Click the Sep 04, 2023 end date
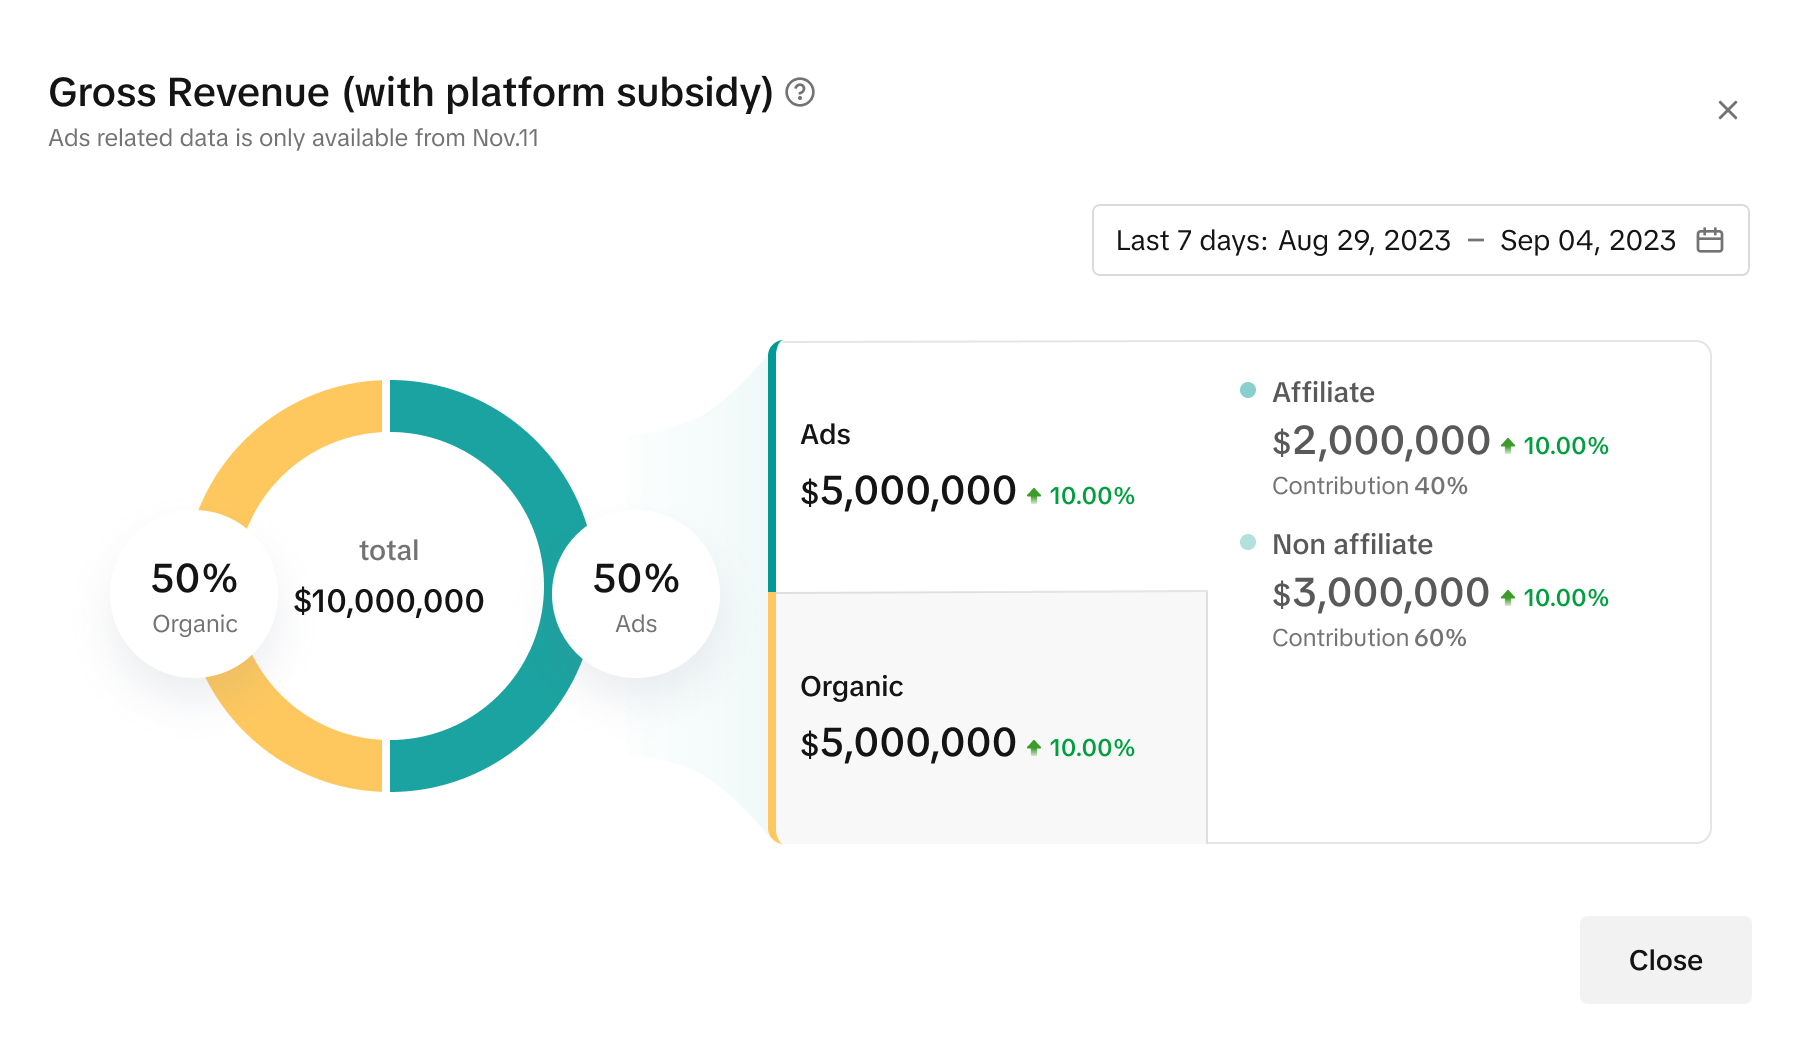The image size is (1798, 1052). (1587, 240)
